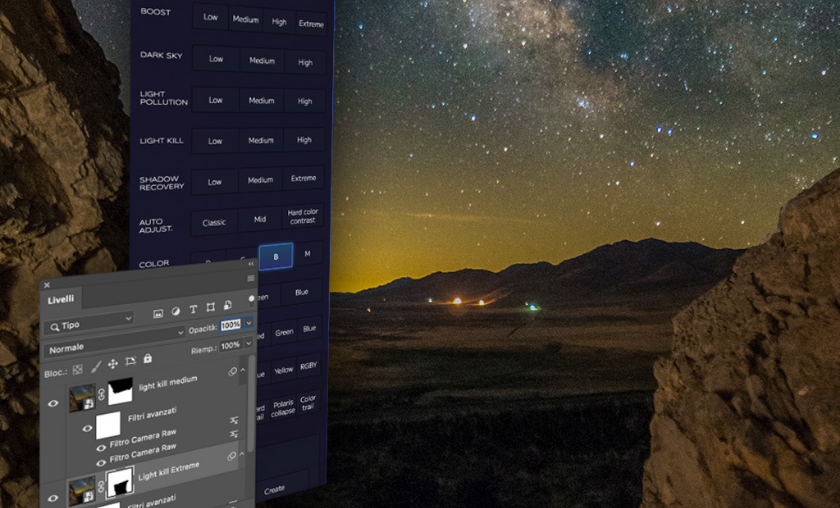
Task: Set Light Kill to Low
Action: pos(215,141)
